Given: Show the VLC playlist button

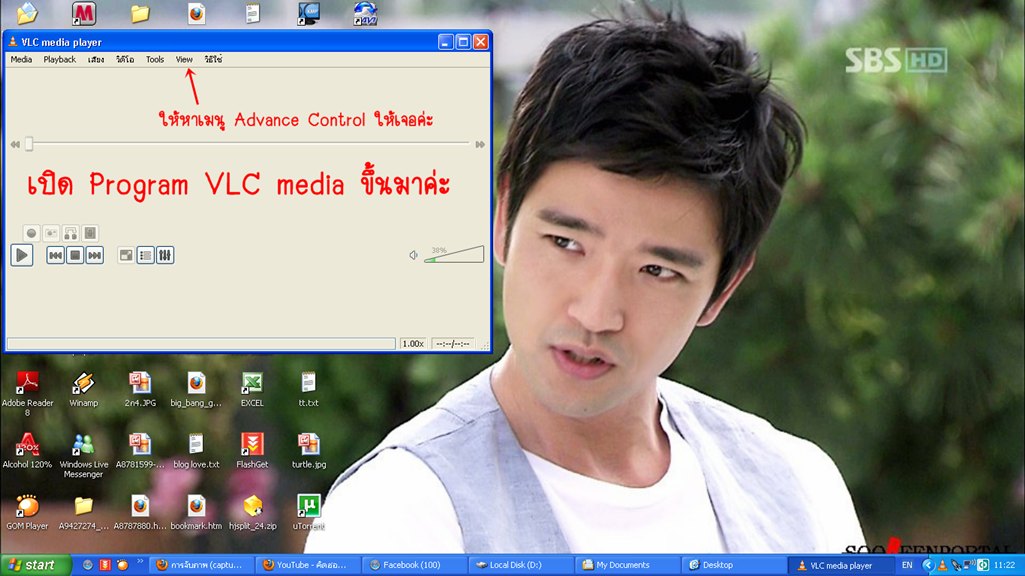Looking at the screenshot, I should pyautogui.click(x=146, y=255).
